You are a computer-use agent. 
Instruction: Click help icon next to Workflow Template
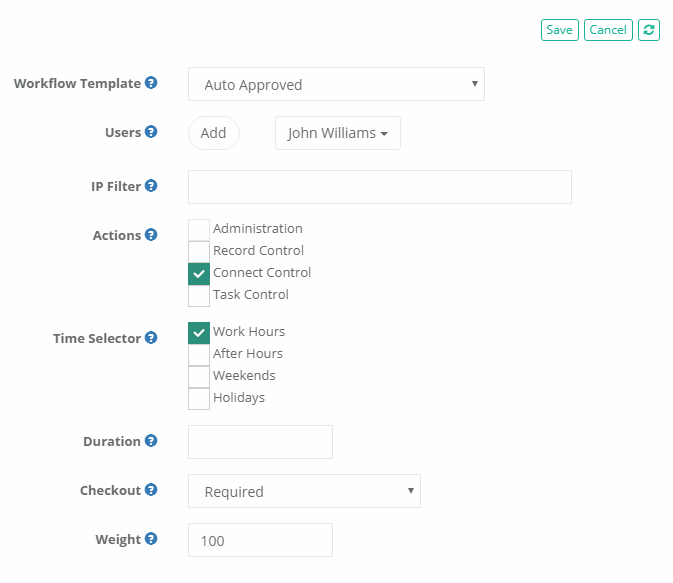(151, 83)
